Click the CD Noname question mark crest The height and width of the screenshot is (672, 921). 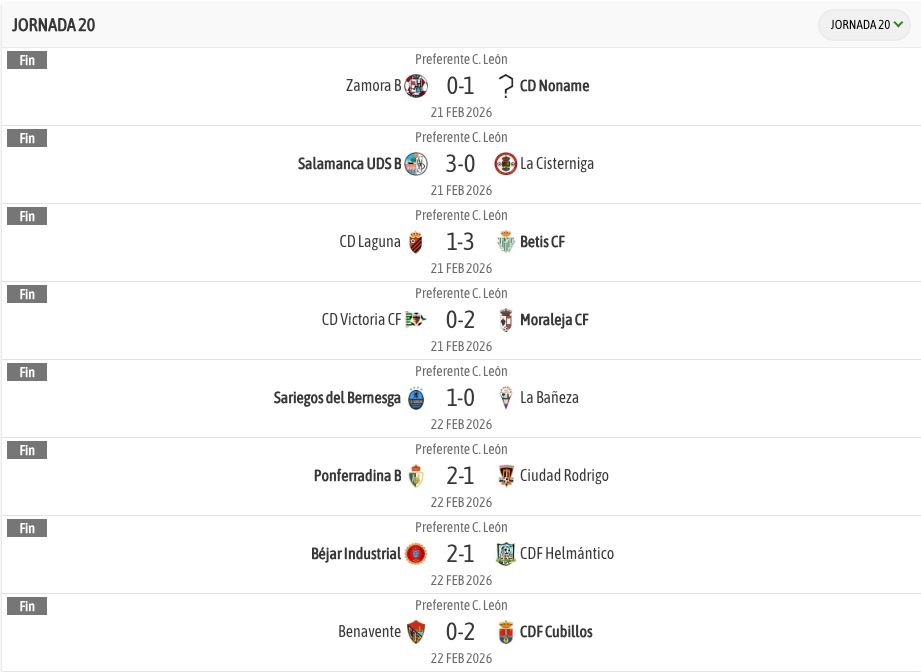tap(506, 86)
